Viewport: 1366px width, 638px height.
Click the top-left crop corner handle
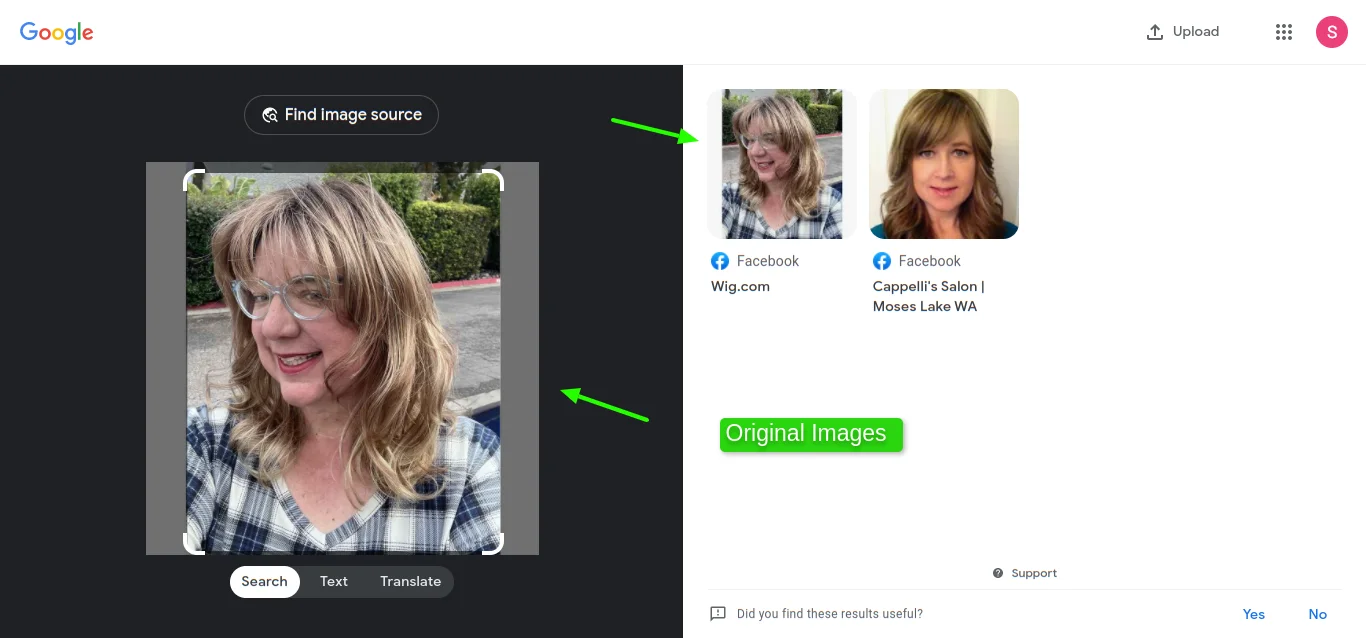pyautogui.click(x=191, y=178)
